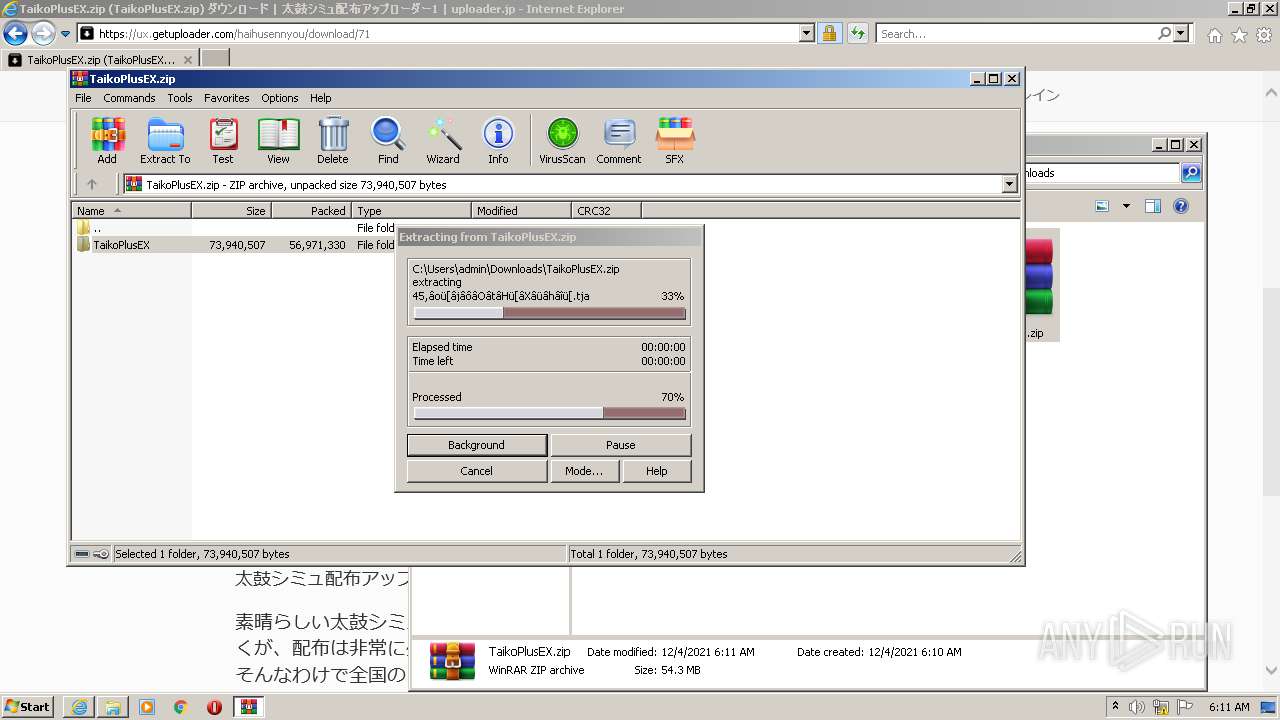Click the Extract To toolbar icon
1280x720 pixels.
coord(165,140)
